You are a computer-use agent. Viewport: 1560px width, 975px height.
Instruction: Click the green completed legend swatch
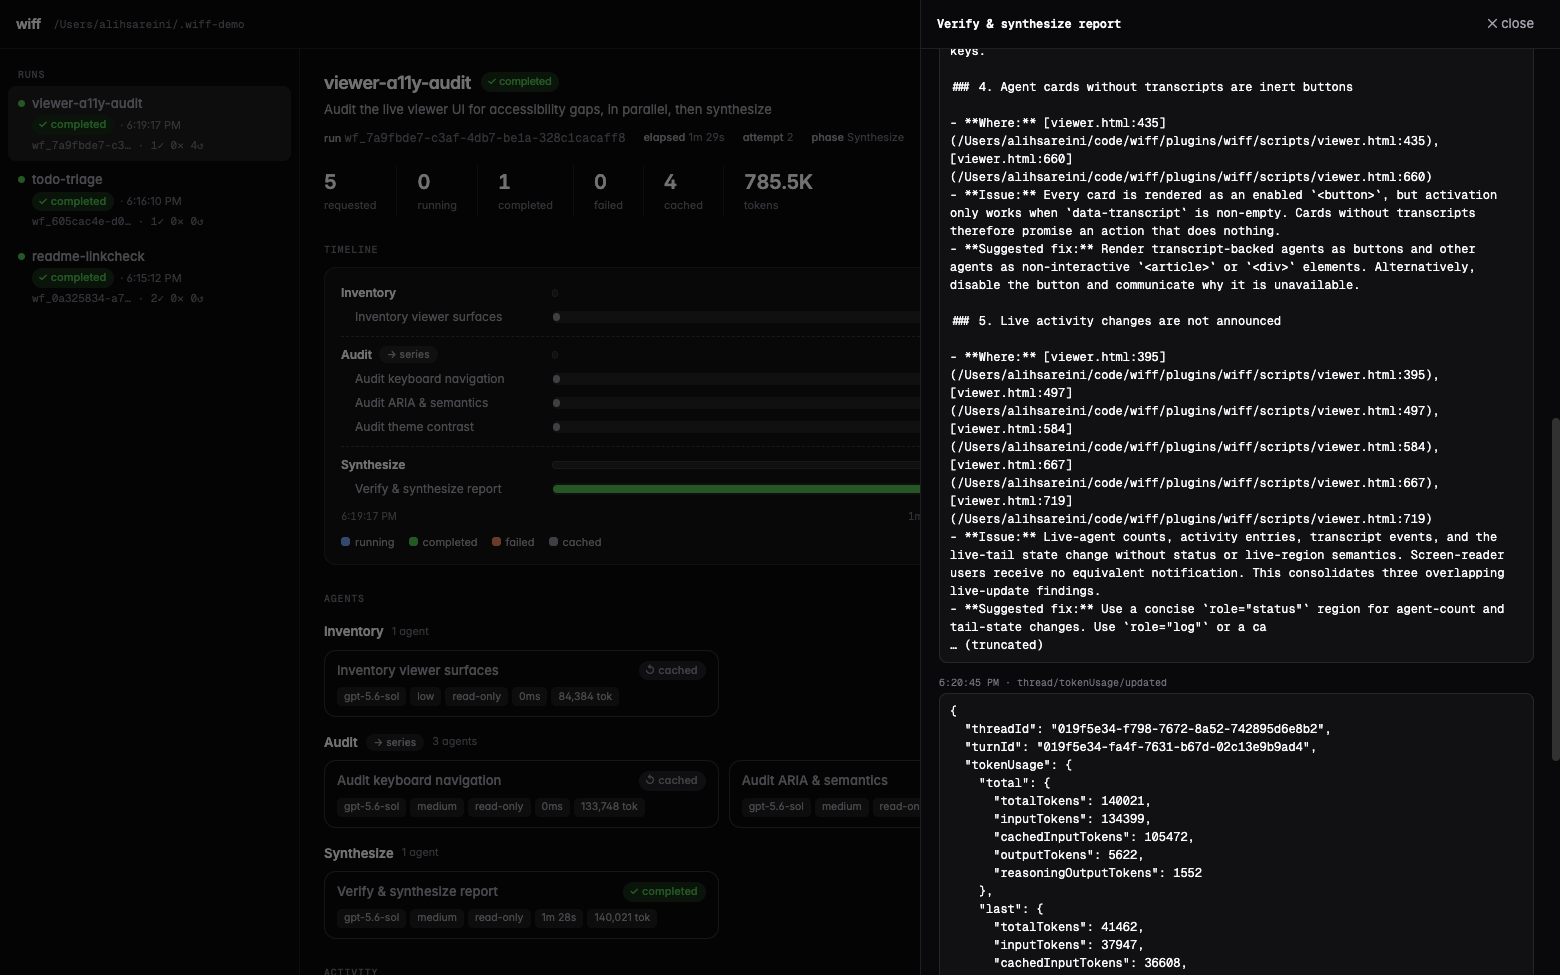point(413,542)
